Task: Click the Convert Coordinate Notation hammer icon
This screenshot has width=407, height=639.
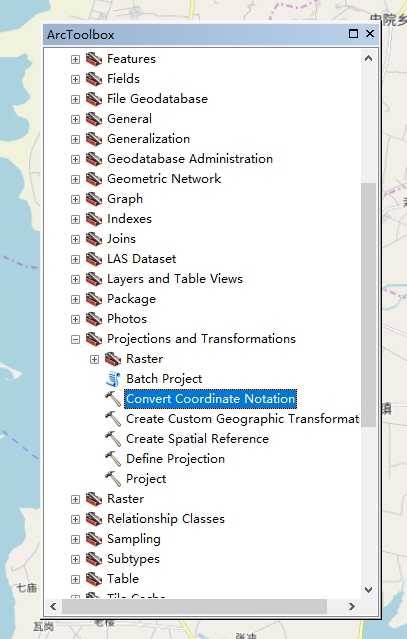Action: (113, 399)
